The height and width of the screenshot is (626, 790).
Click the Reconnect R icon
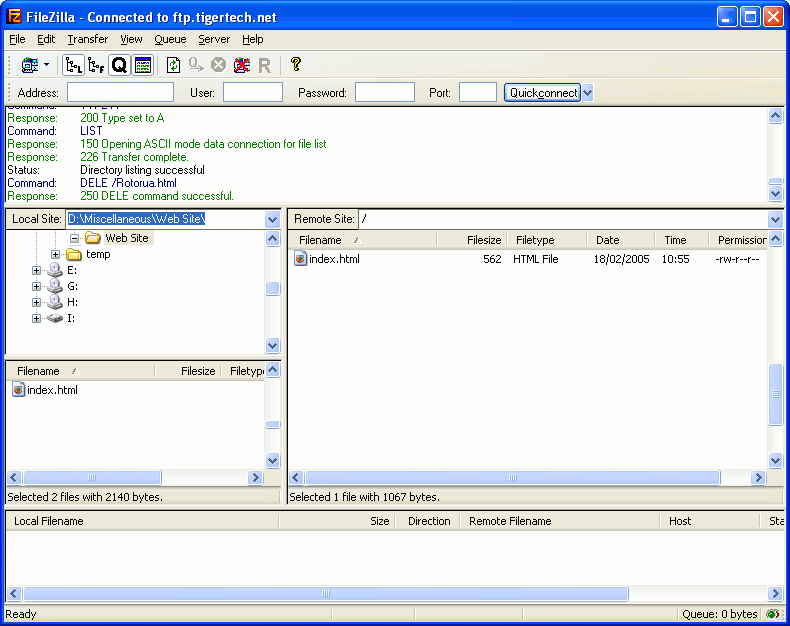click(x=265, y=65)
